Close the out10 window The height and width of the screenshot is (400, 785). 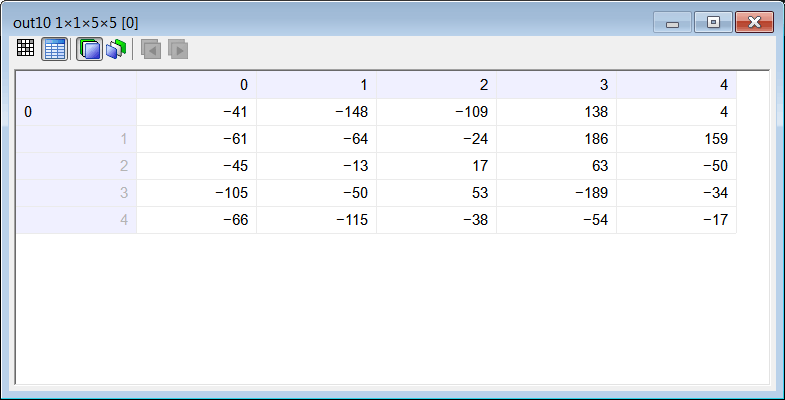(754, 23)
